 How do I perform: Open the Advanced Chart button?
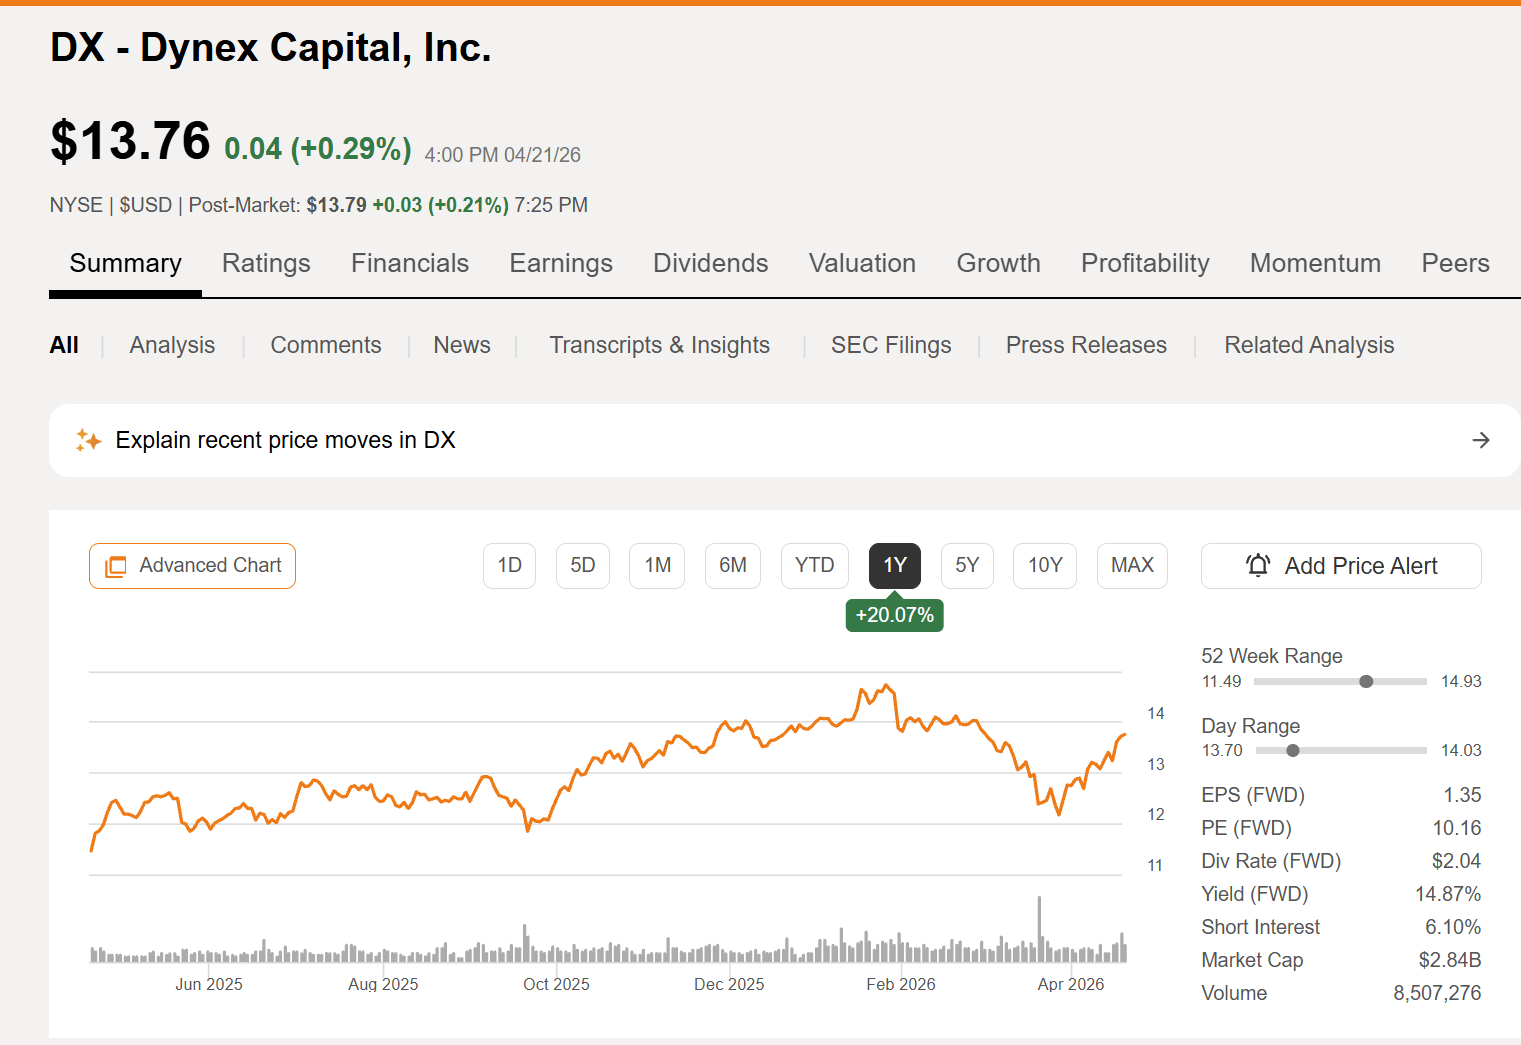click(192, 566)
